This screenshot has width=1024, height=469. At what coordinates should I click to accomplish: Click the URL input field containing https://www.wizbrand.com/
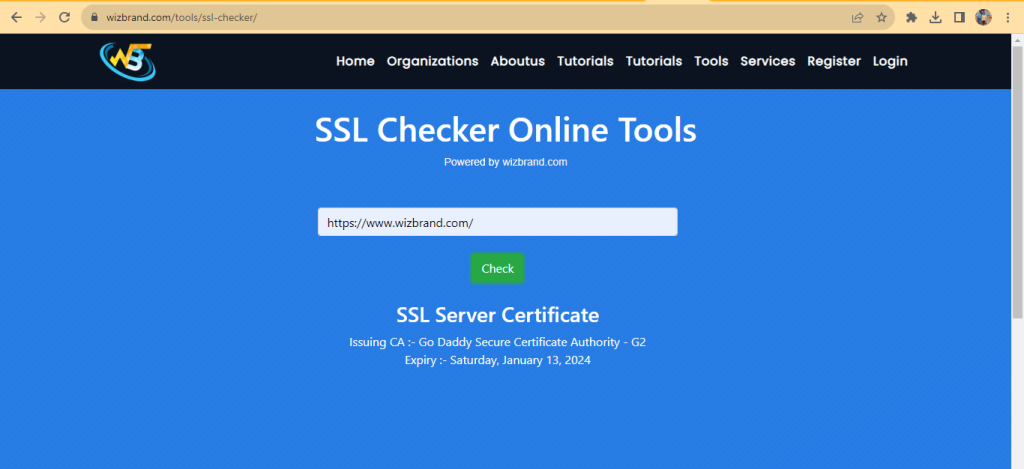[497, 222]
